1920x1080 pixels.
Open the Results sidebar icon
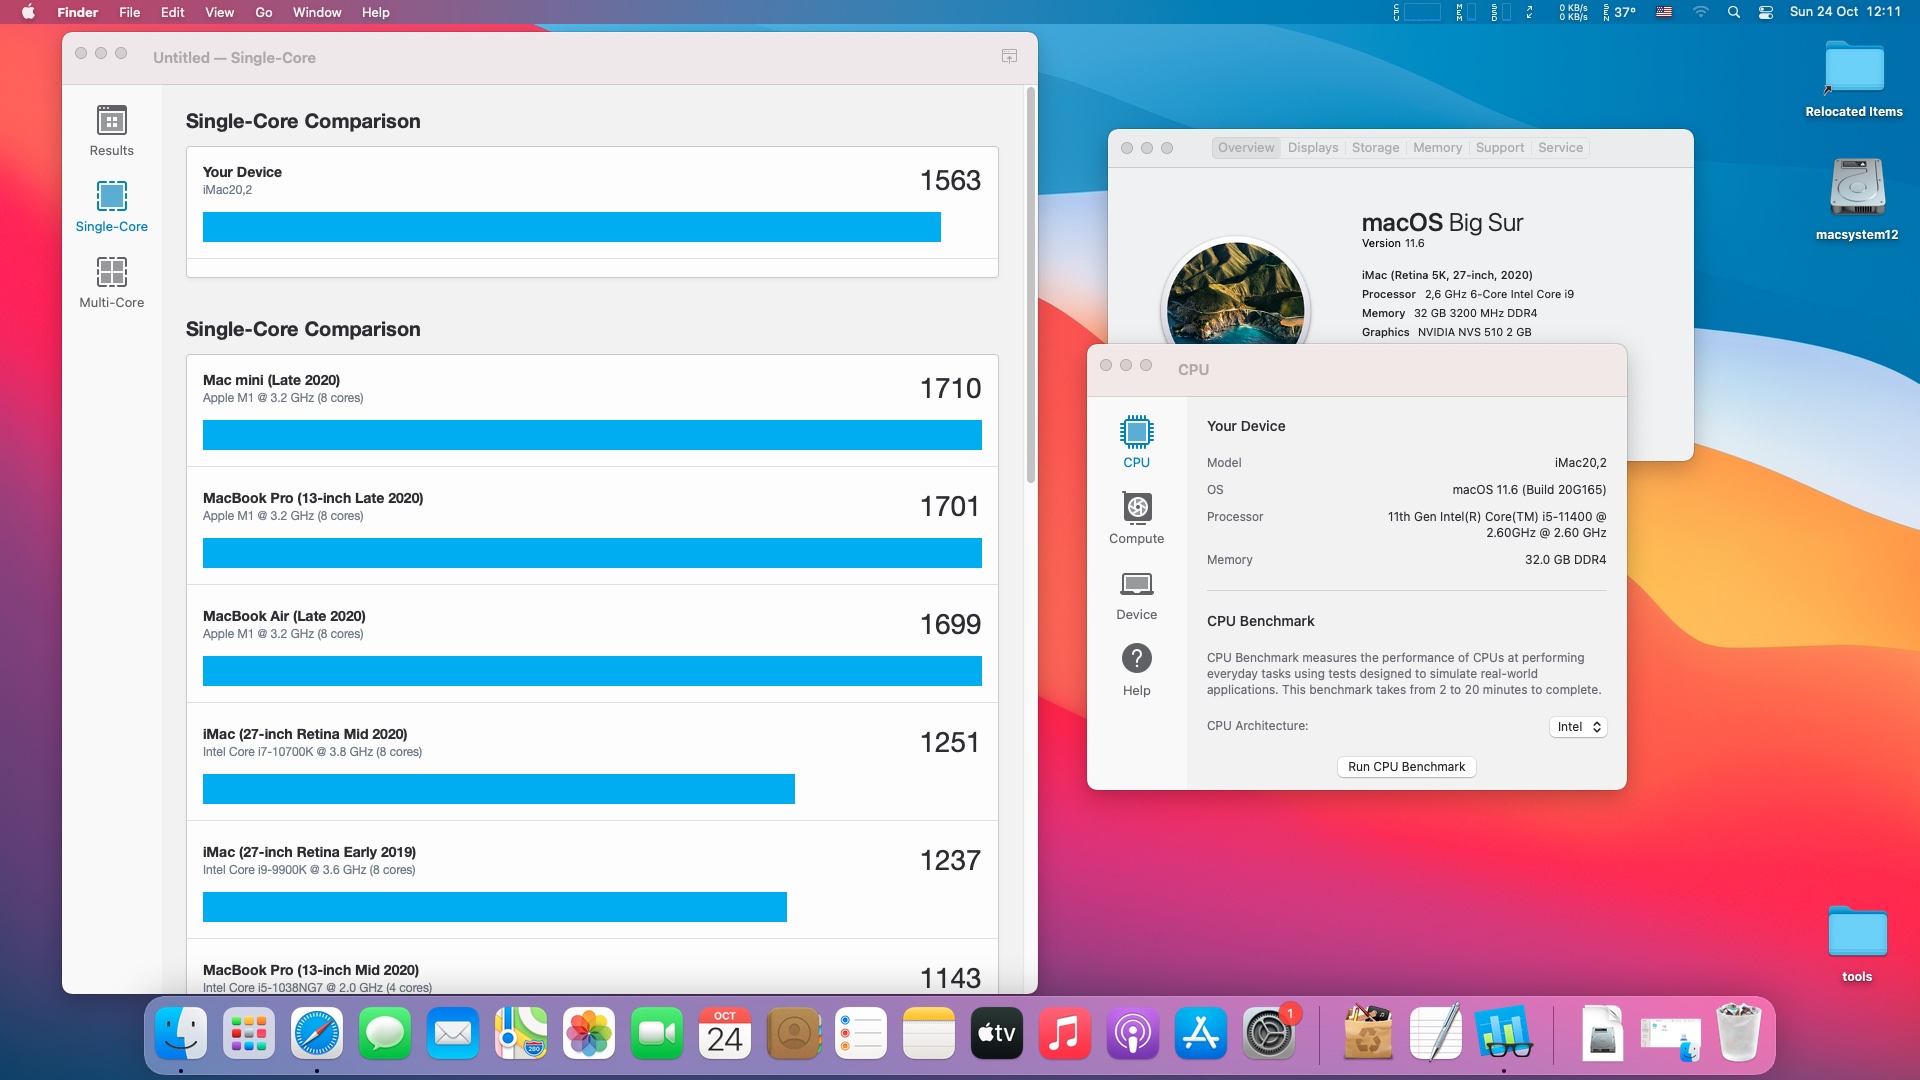coord(111,122)
